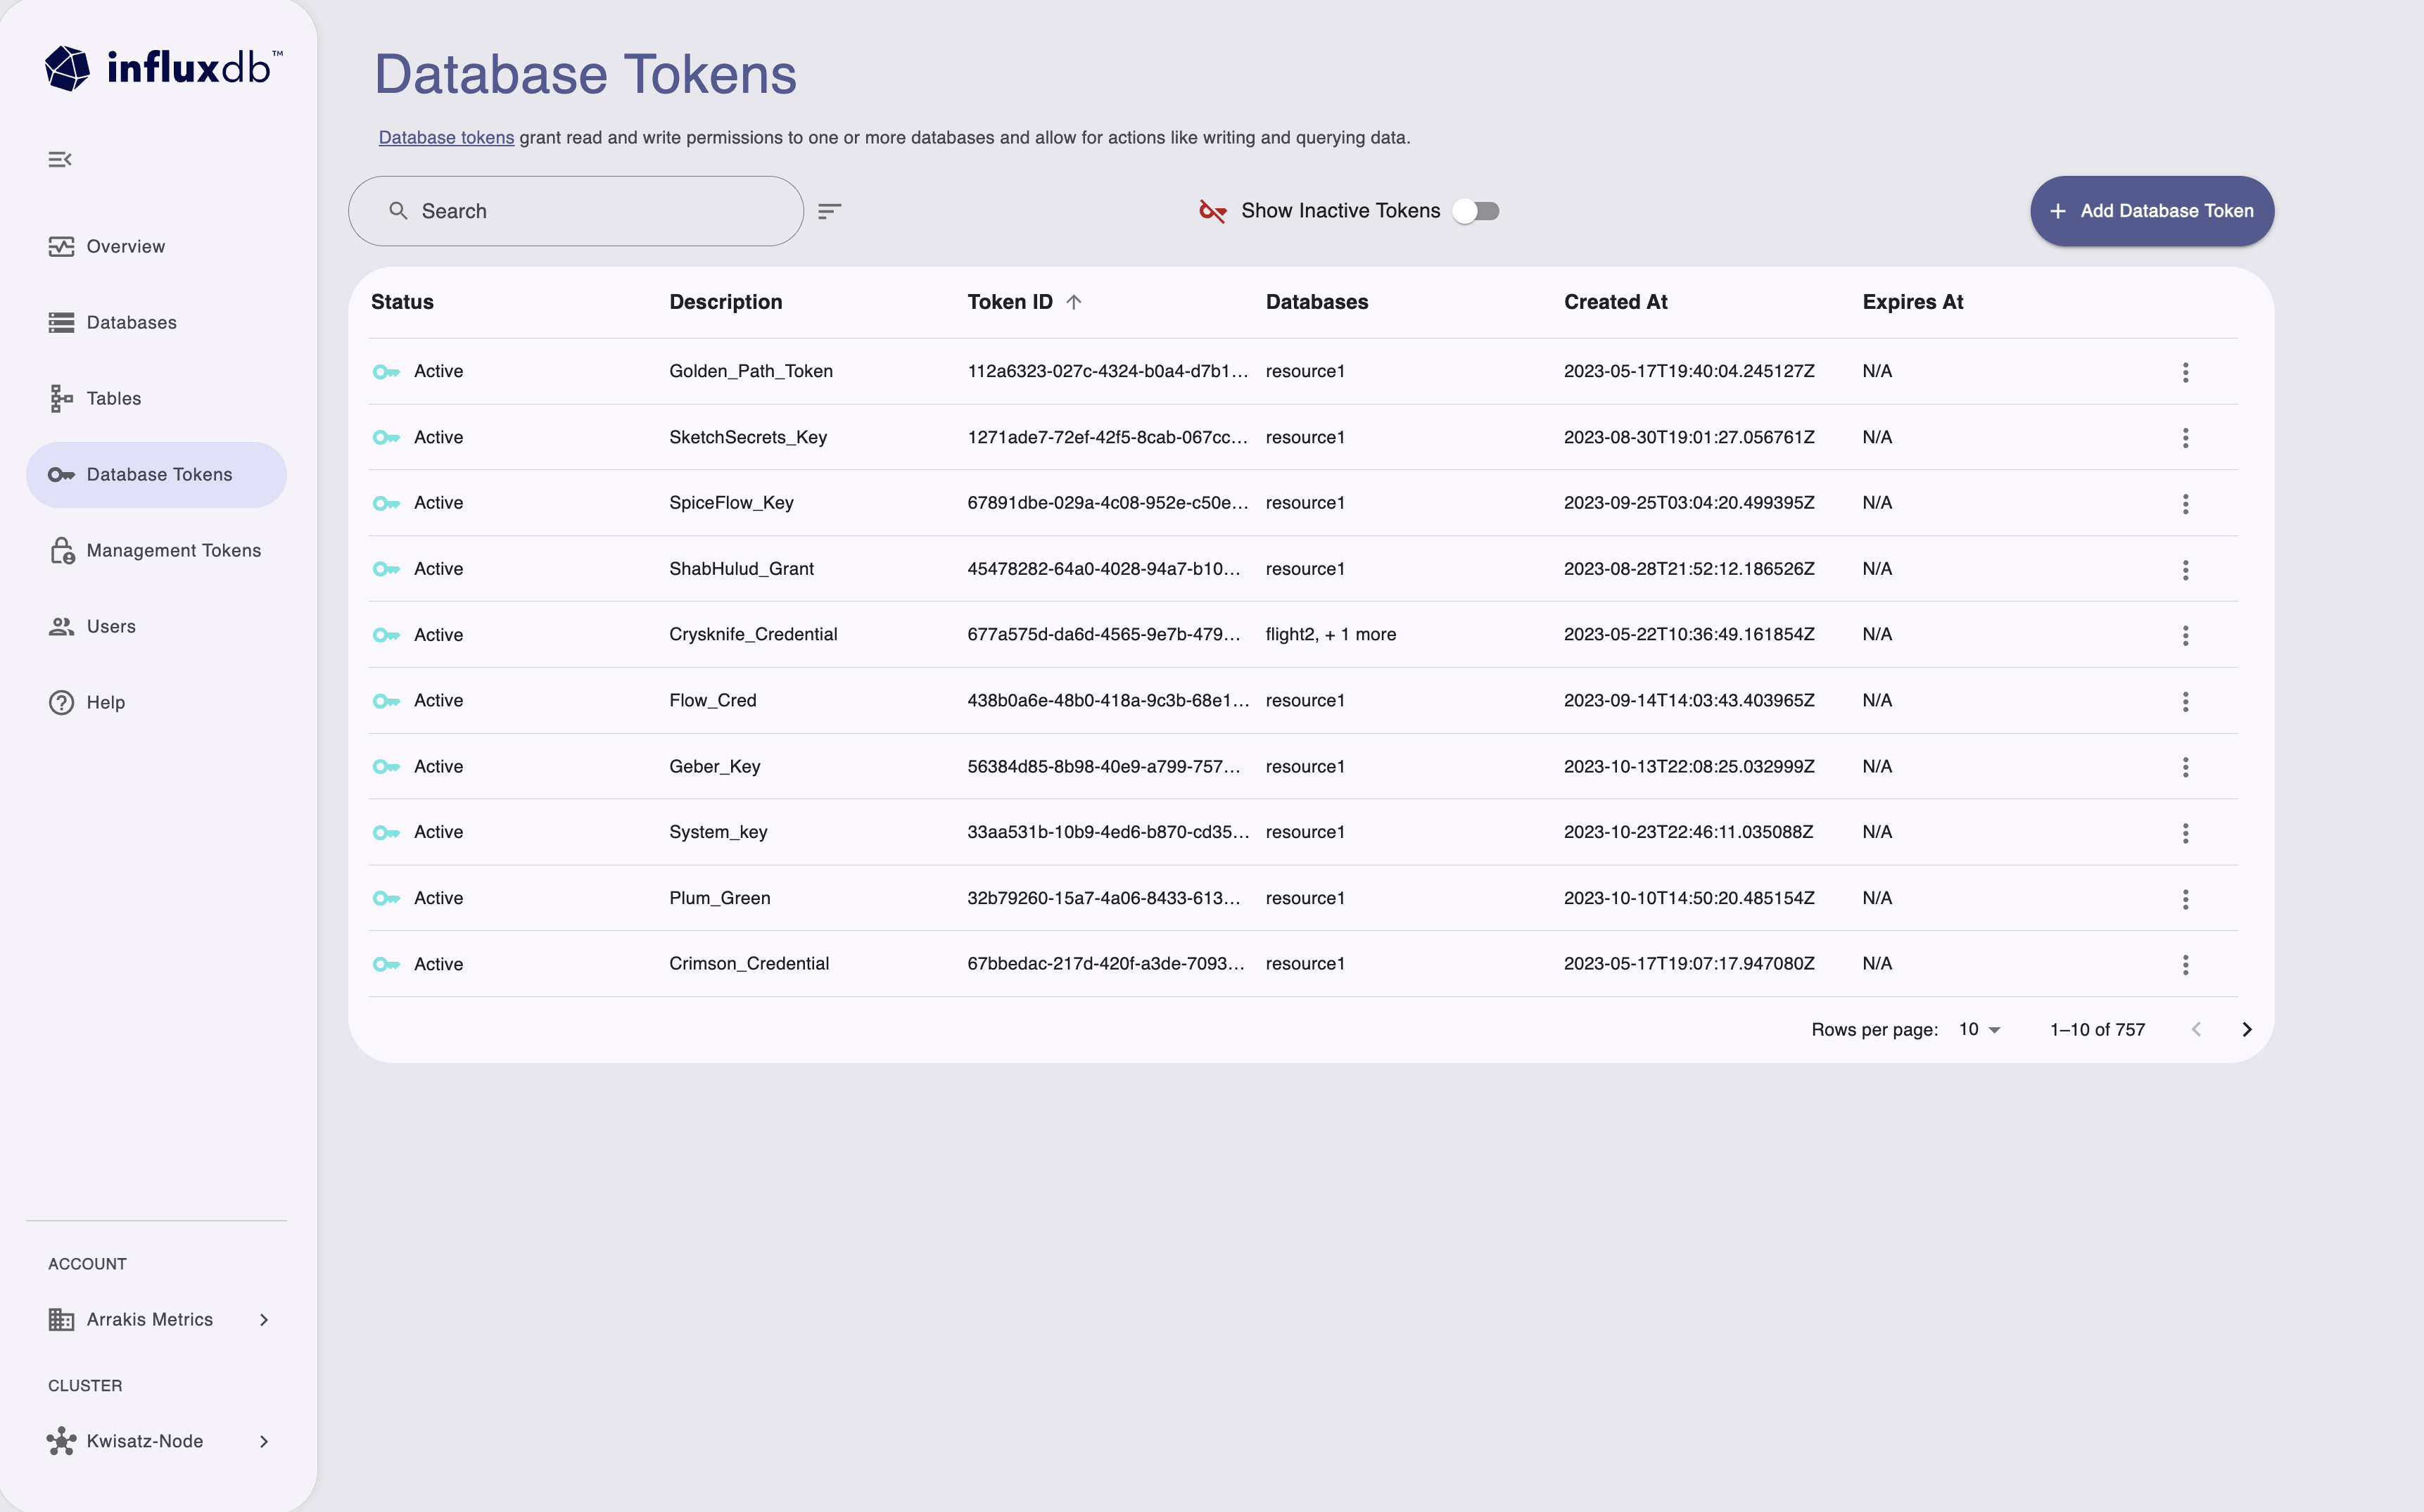Image resolution: width=2424 pixels, height=1512 pixels.
Task: Sort by the Description column header
Action: pos(725,302)
